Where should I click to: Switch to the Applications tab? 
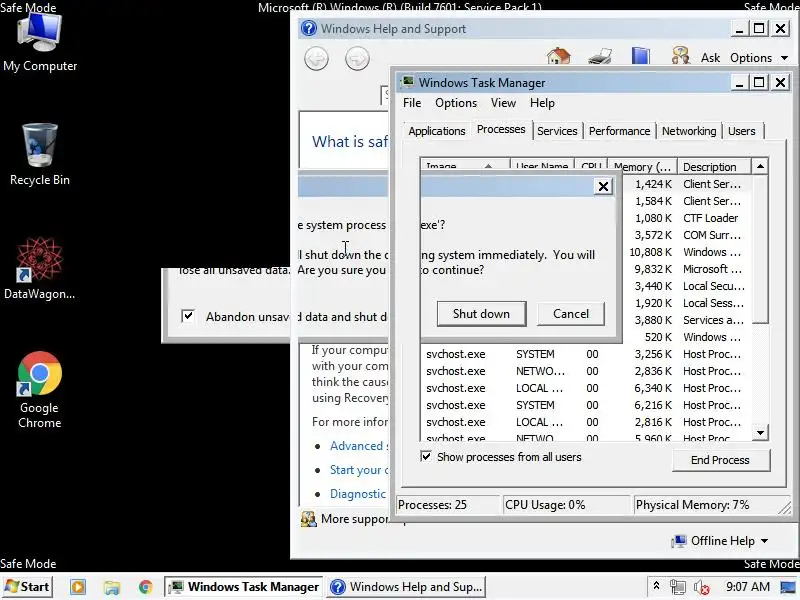coord(437,131)
